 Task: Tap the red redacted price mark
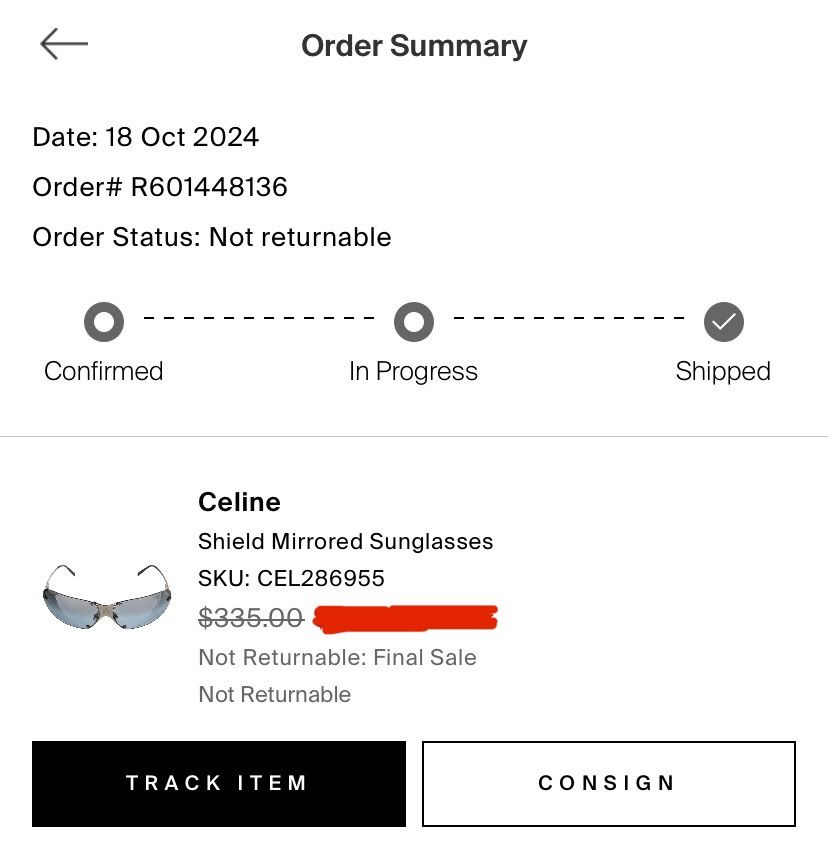pos(406,619)
